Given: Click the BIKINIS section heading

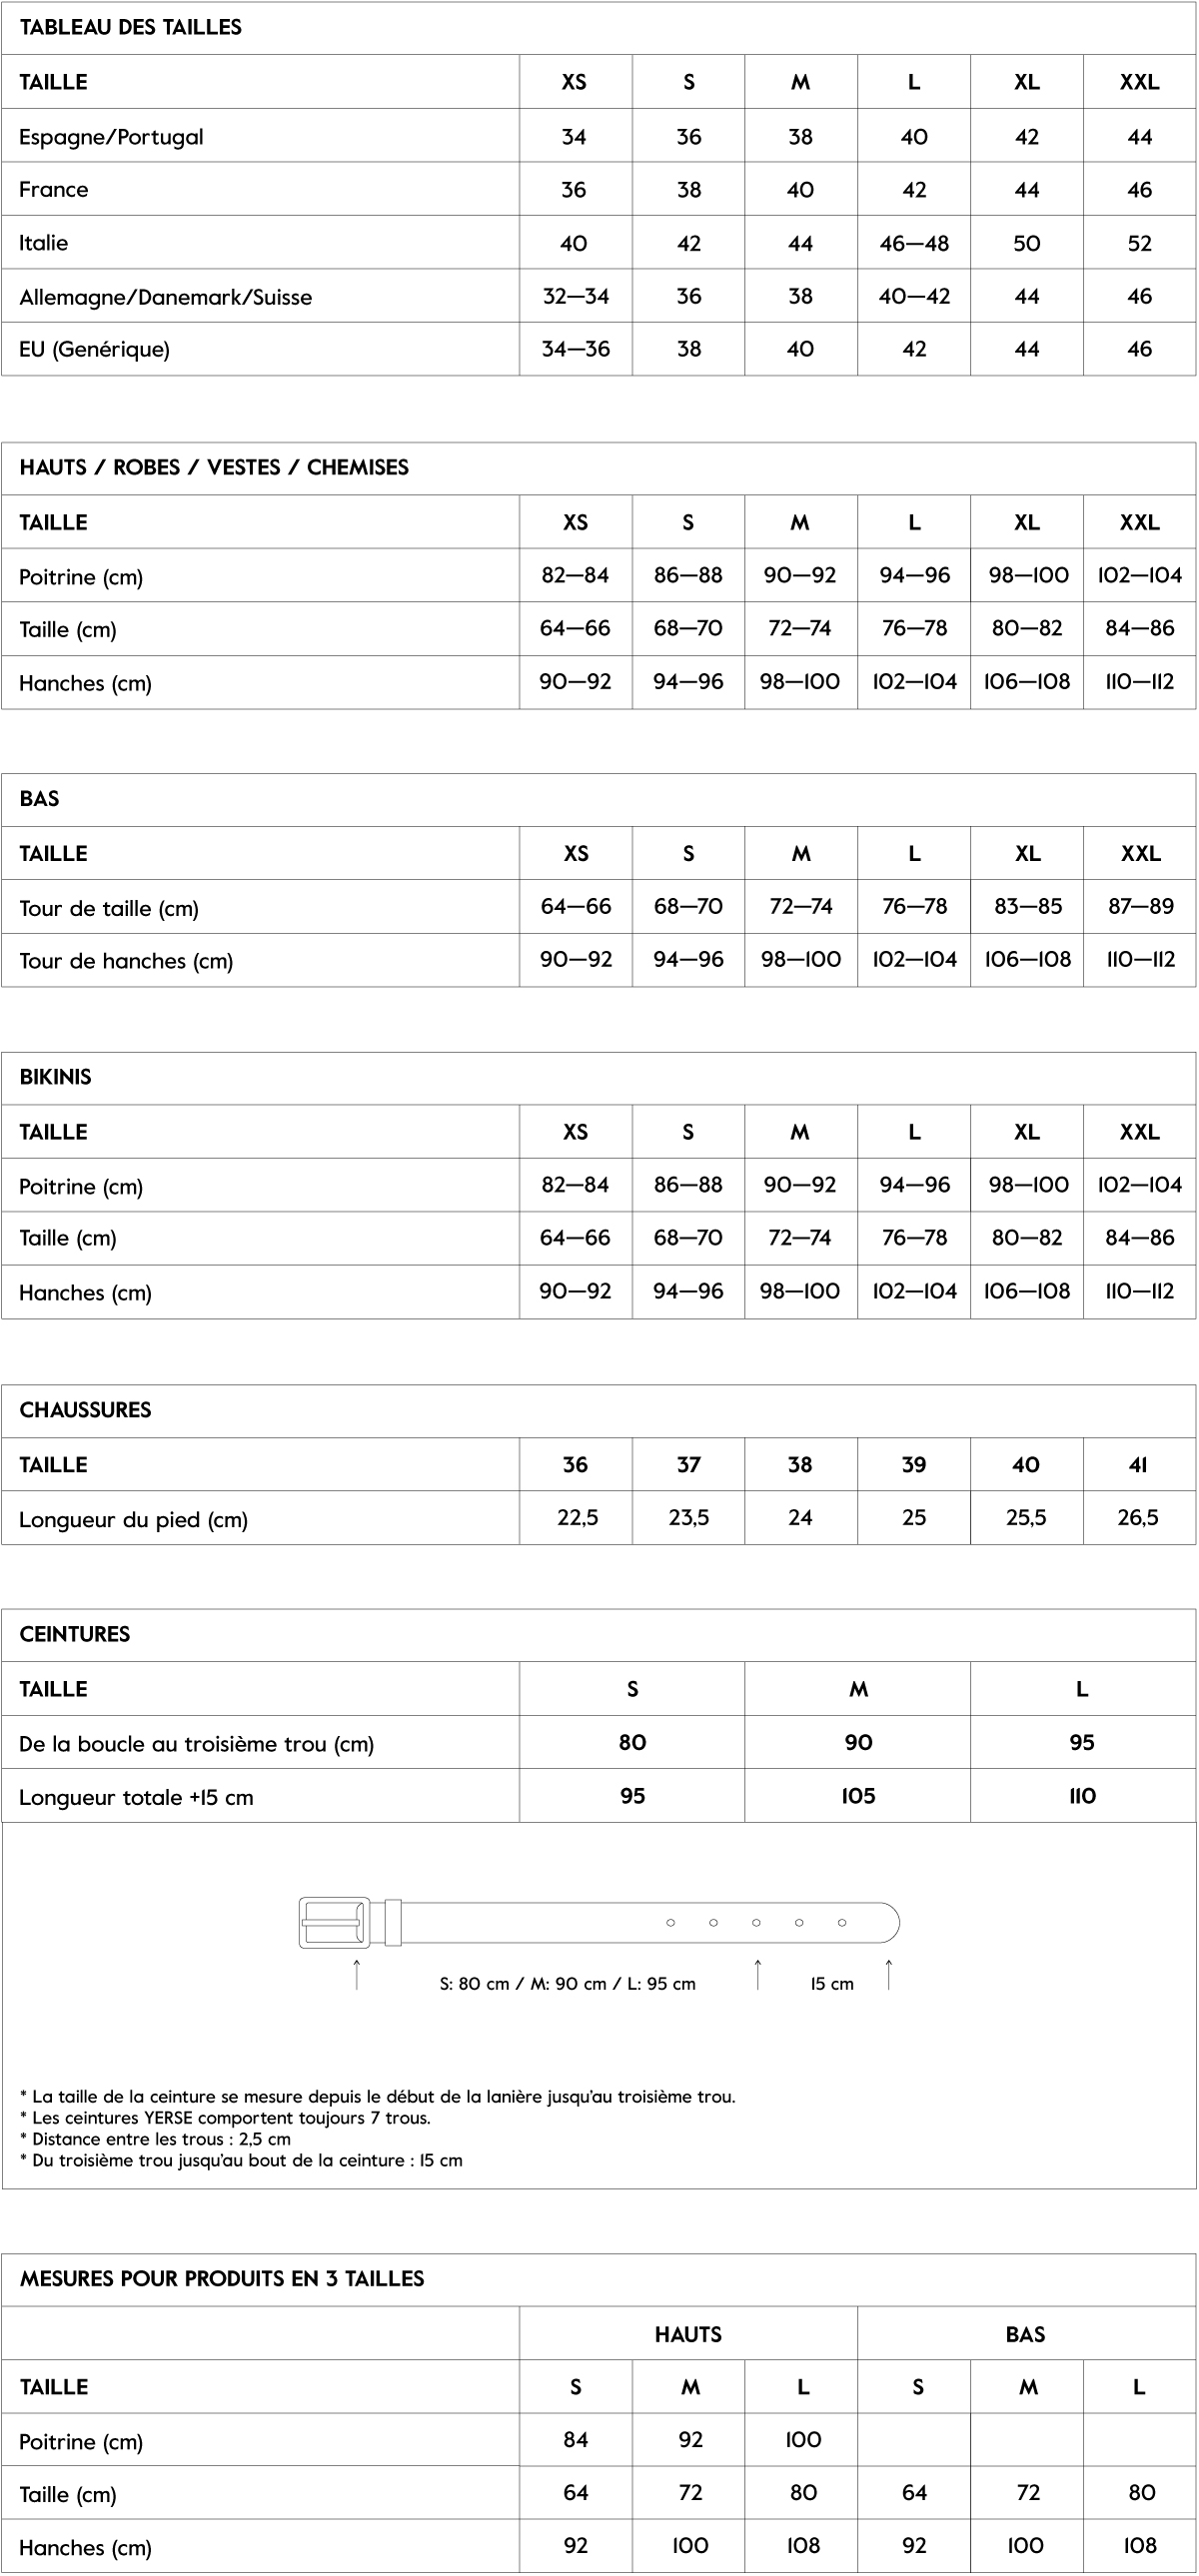Looking at the screenshot, I should [56, 1078].
